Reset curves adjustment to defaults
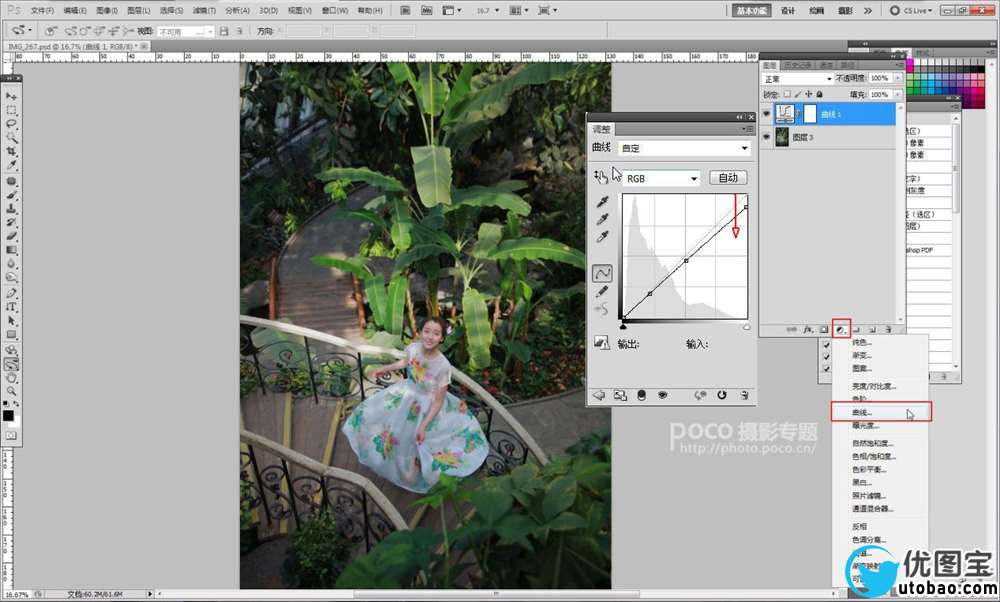Viewport: 1000px width, 602px height. click(720, 395)
